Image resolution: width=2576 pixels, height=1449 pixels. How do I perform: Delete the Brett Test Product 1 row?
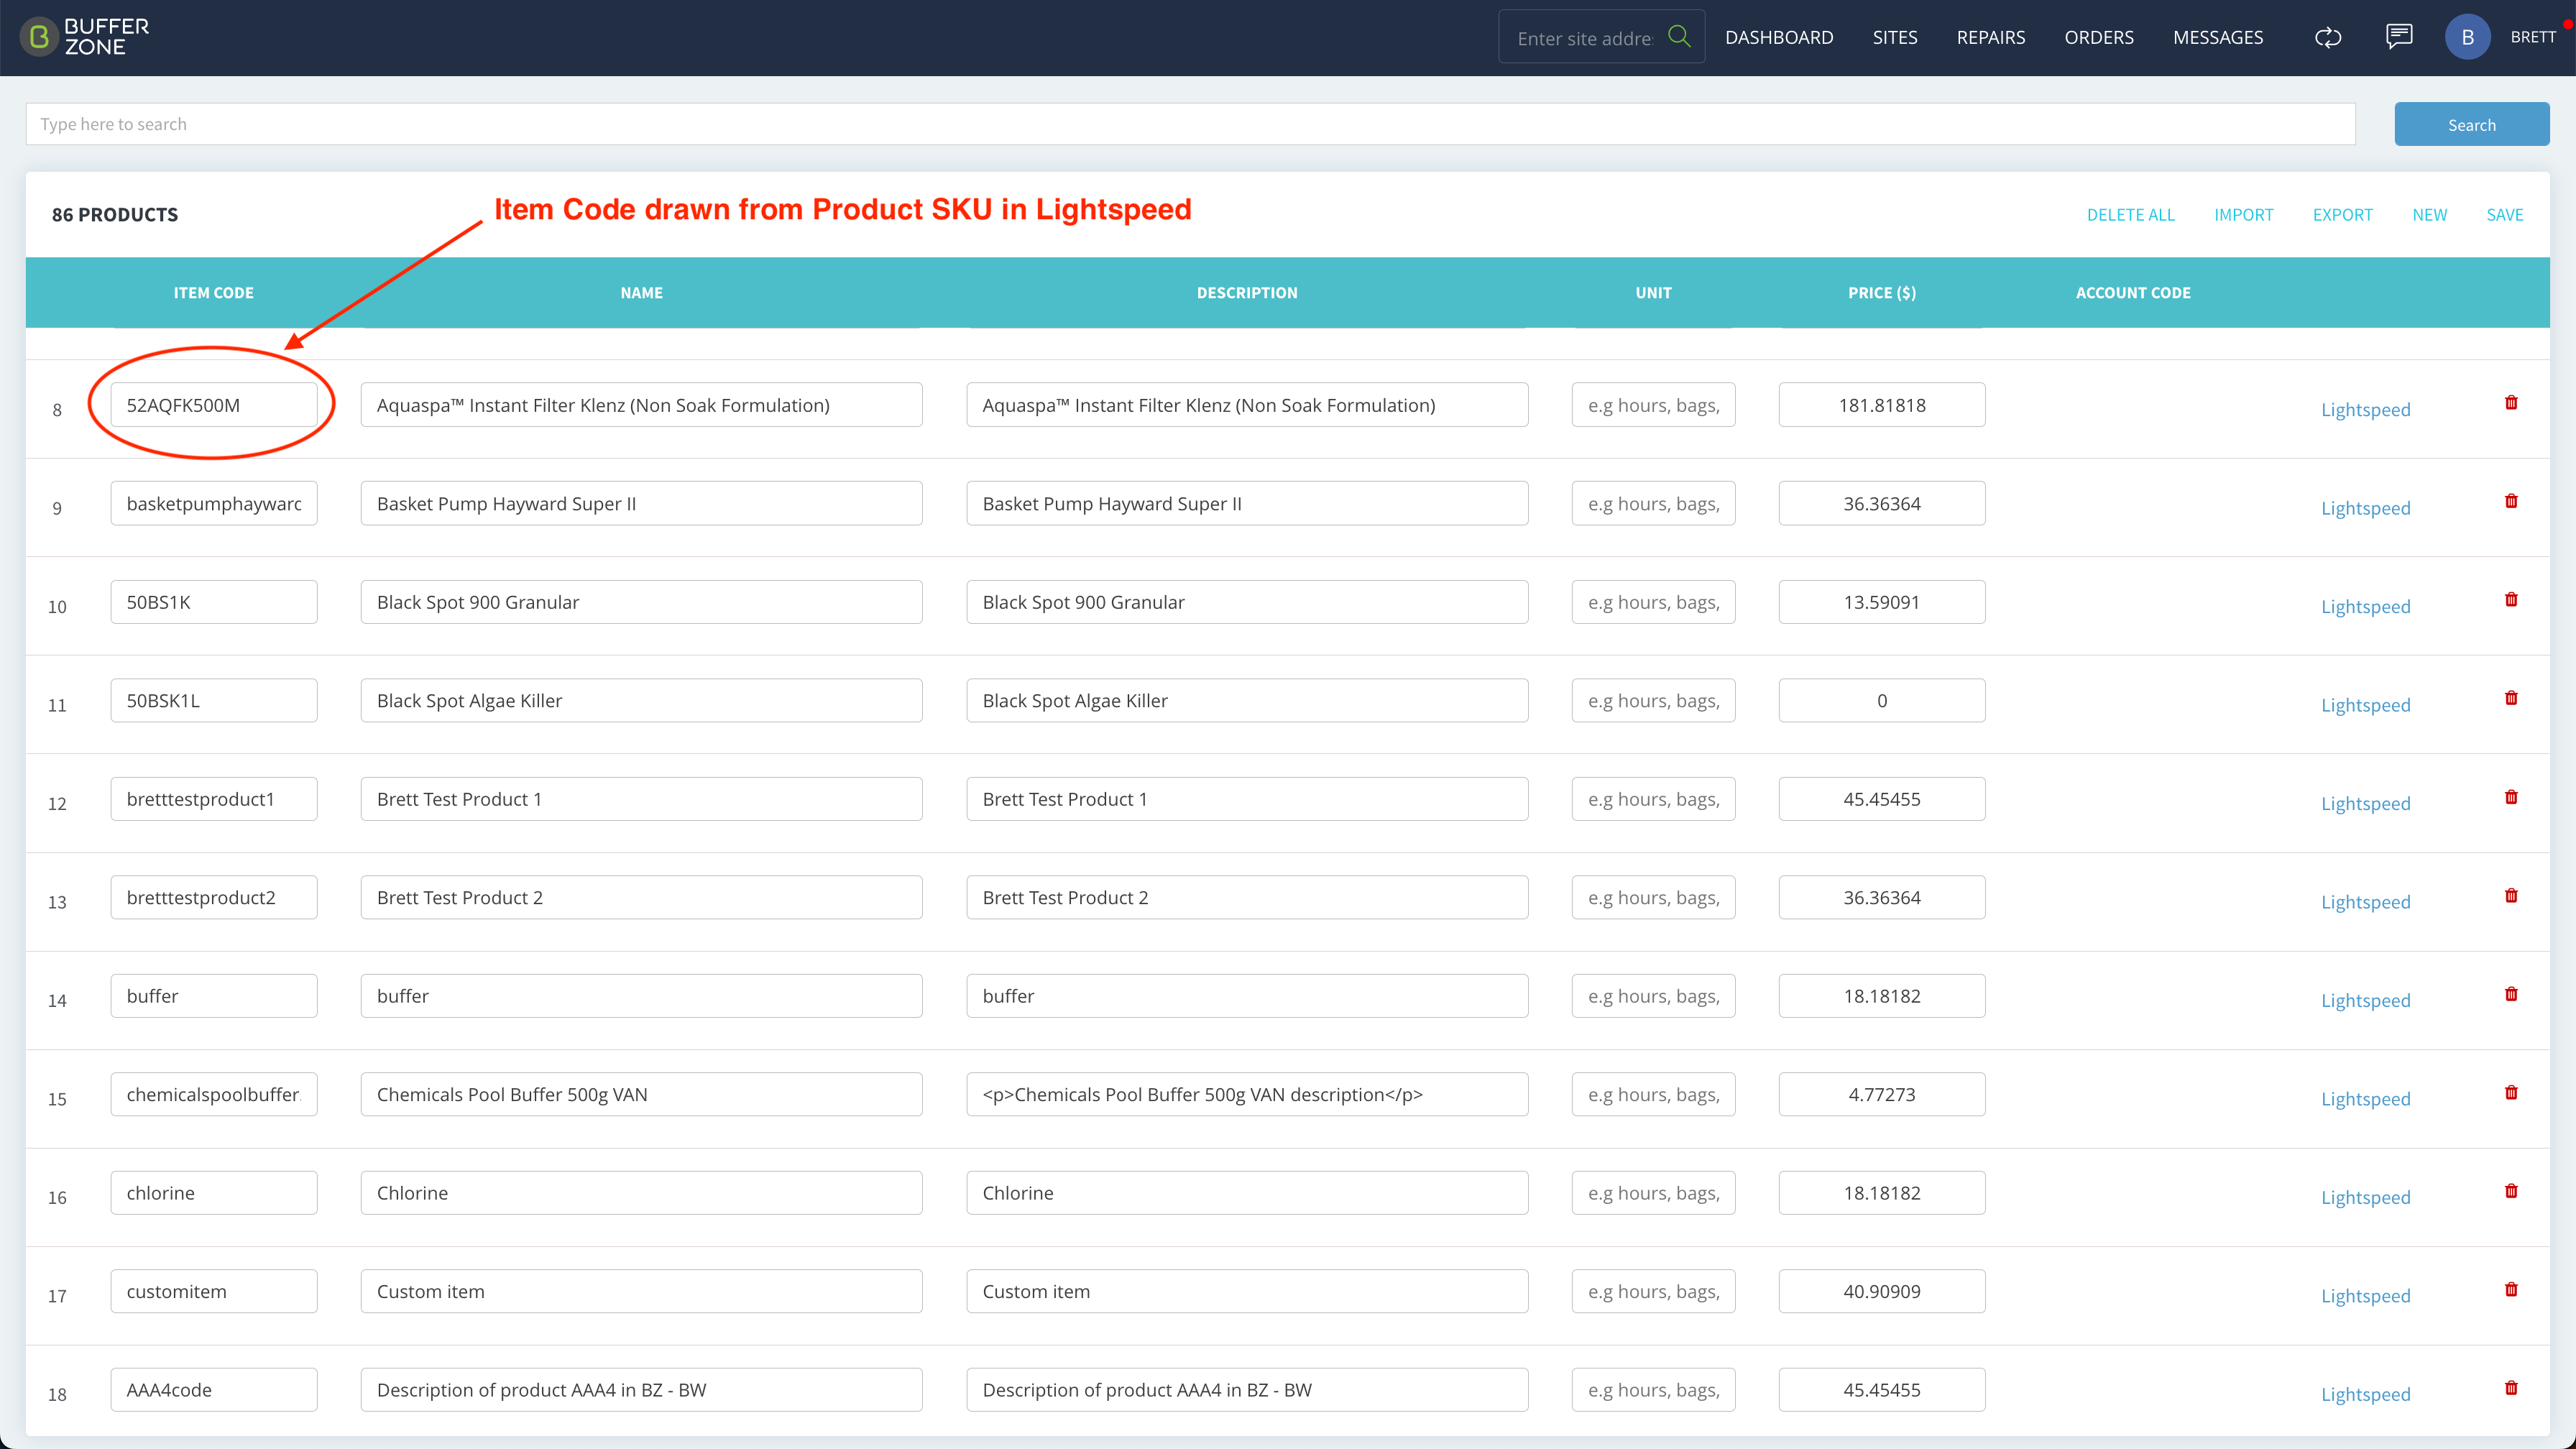pyautogui.click(x=2511, y=797)
